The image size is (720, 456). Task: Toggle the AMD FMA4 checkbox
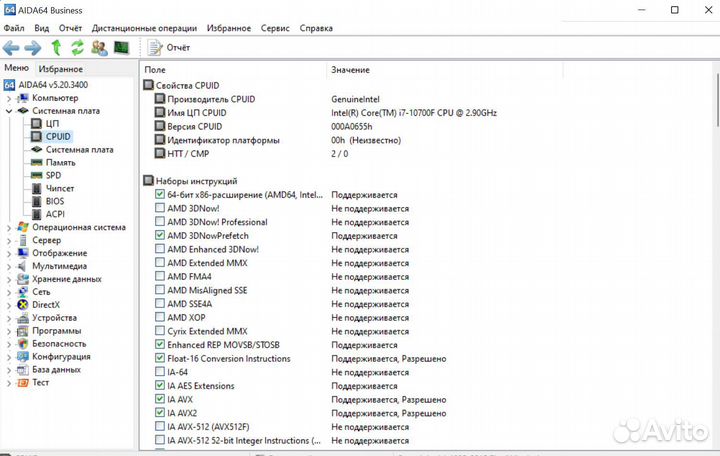[x=159, y=276]
